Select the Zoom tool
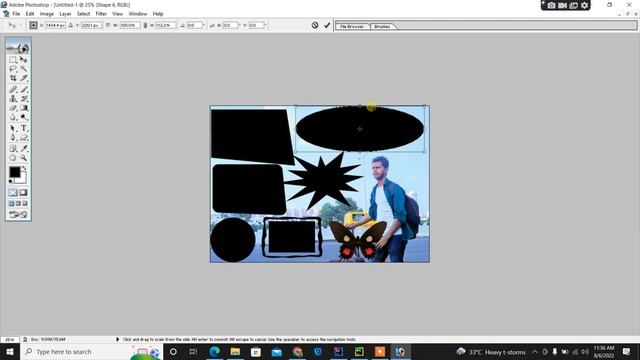This screenshot has height=360, width=640. (x=24, y=158)
